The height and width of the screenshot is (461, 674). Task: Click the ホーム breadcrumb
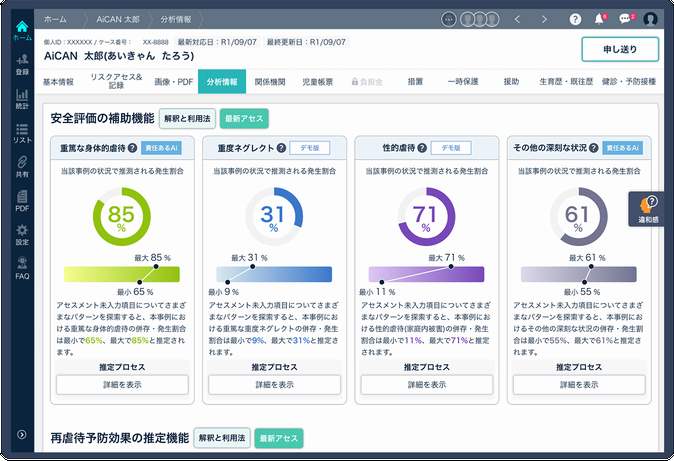(55, 19)
